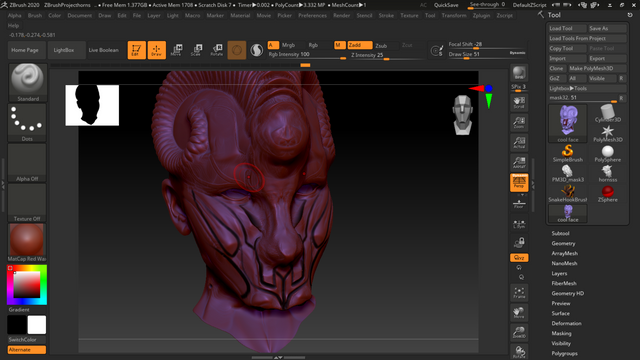This screenshot has height=360, width=640.
Task: Toggle the Gizmo 3D sphere icon
Action: (237, 50)
